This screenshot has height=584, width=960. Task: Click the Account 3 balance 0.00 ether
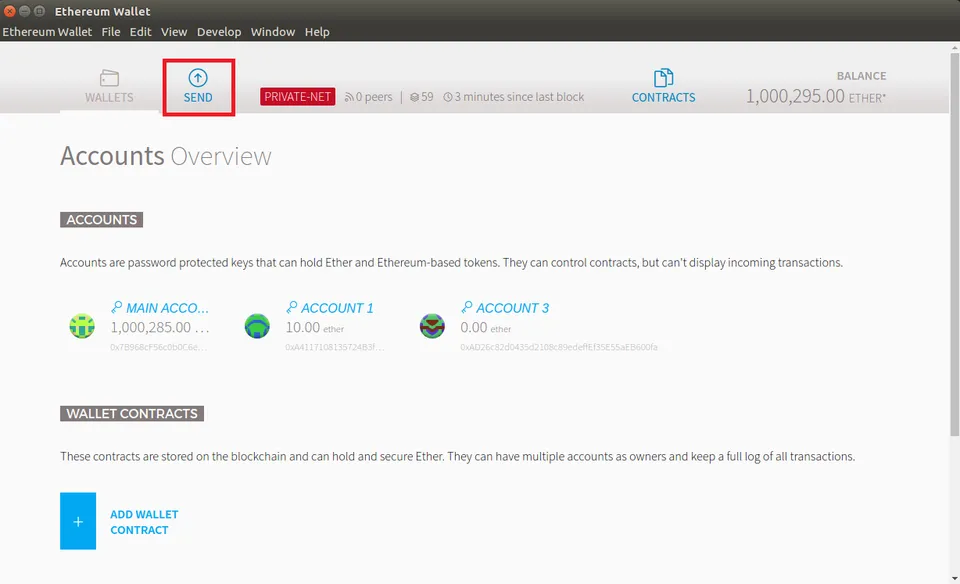point(486,328)
